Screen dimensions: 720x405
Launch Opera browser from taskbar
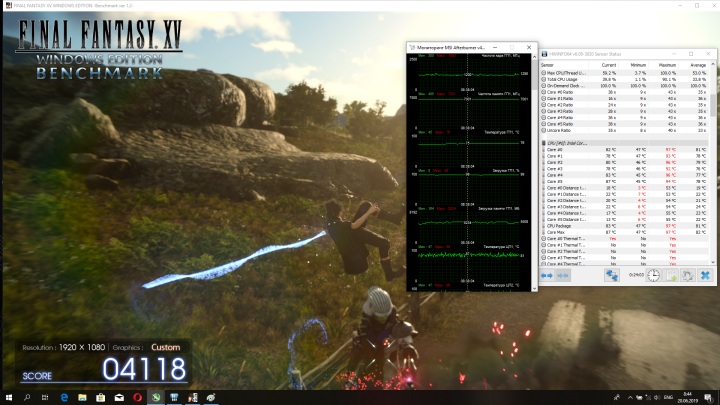click(137, 397)
